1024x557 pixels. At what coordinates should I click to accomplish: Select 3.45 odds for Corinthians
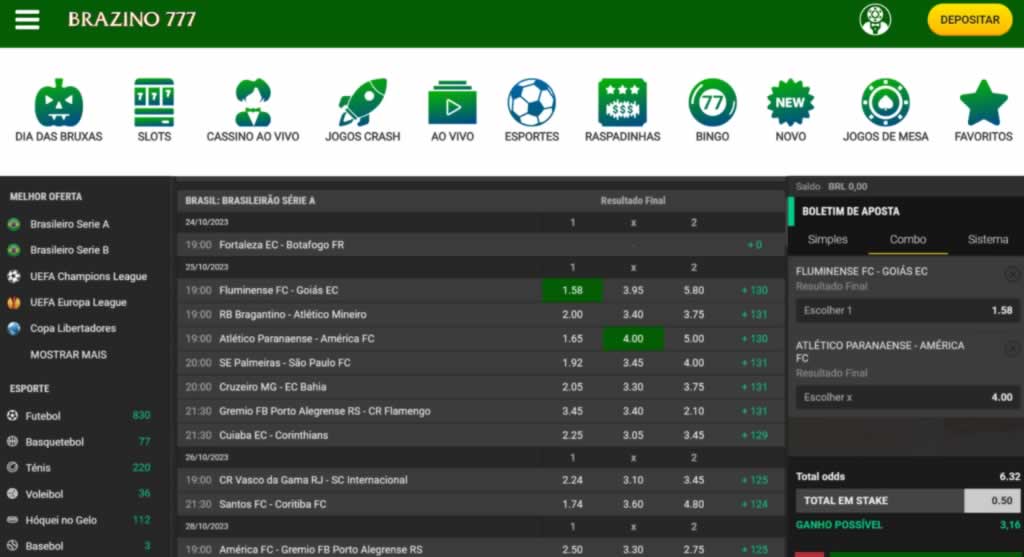694,436
